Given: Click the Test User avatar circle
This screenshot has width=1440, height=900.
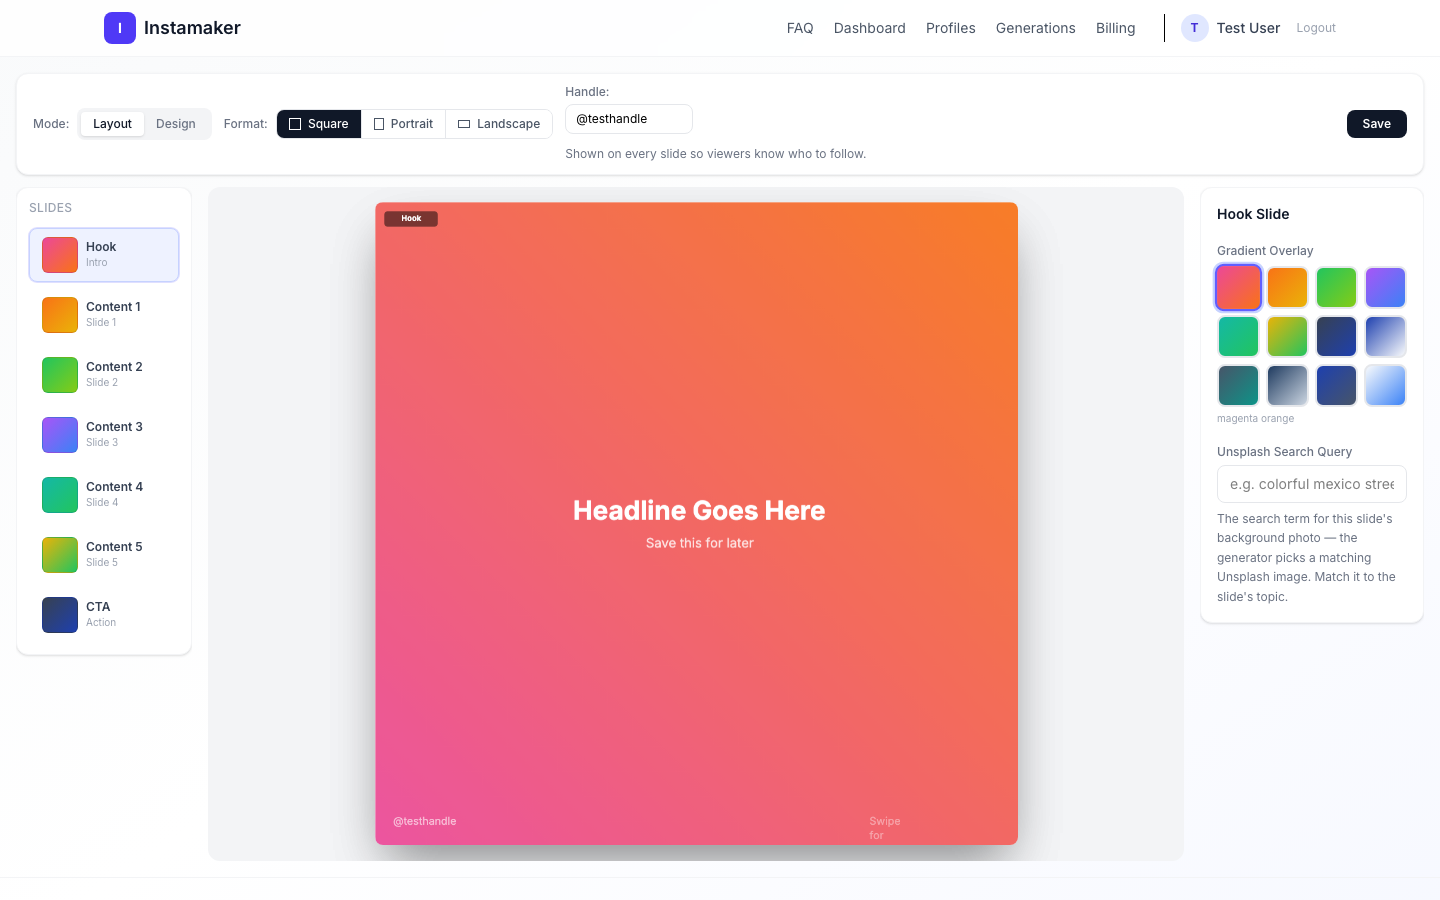Looking at the screenshot, I should [1194, 28].
